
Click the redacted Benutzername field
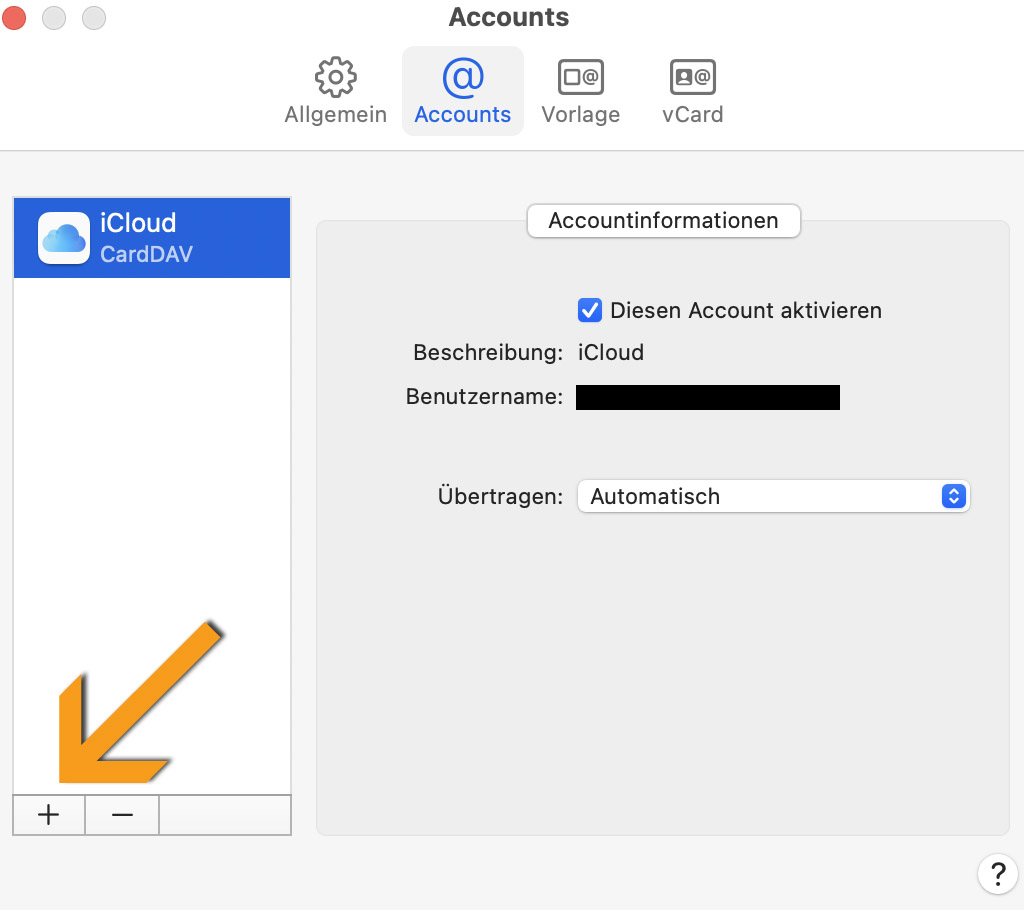tap(707, 397)
